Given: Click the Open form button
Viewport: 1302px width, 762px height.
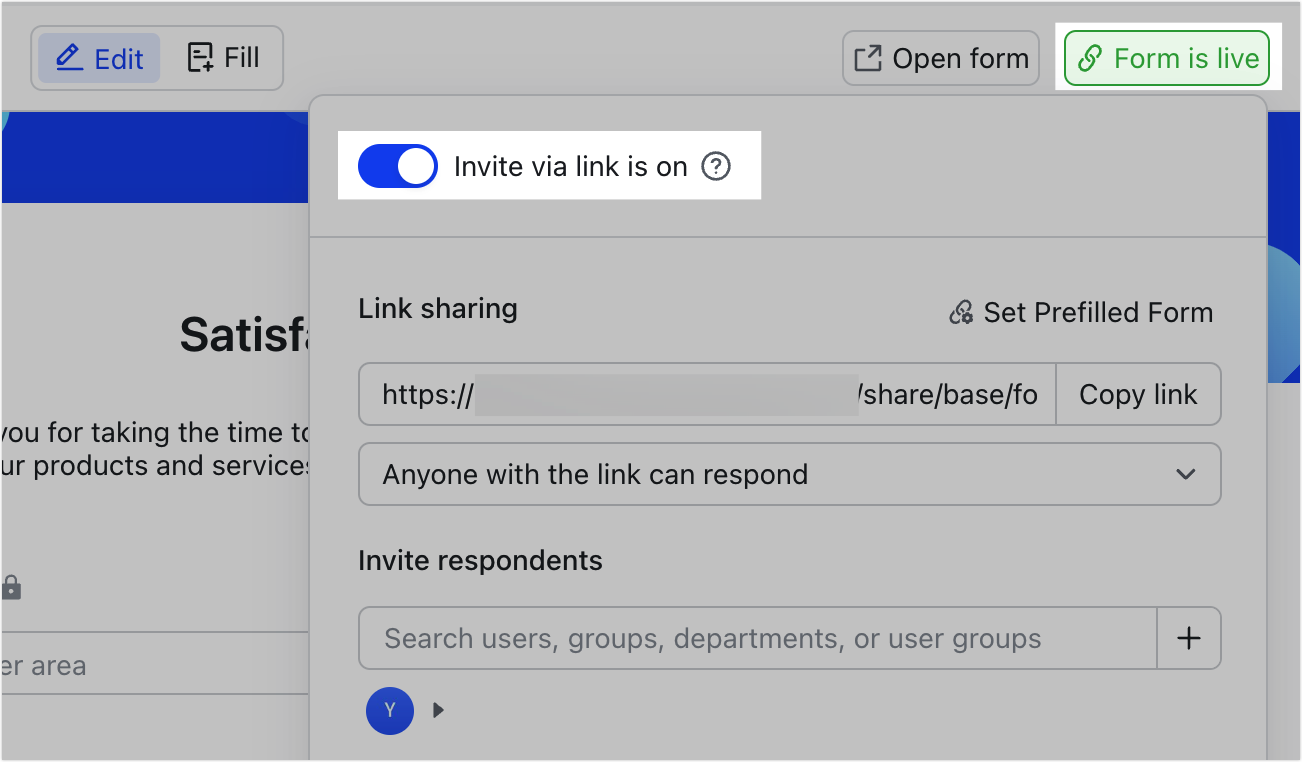Looking at the screenshot, I should 941,59.
